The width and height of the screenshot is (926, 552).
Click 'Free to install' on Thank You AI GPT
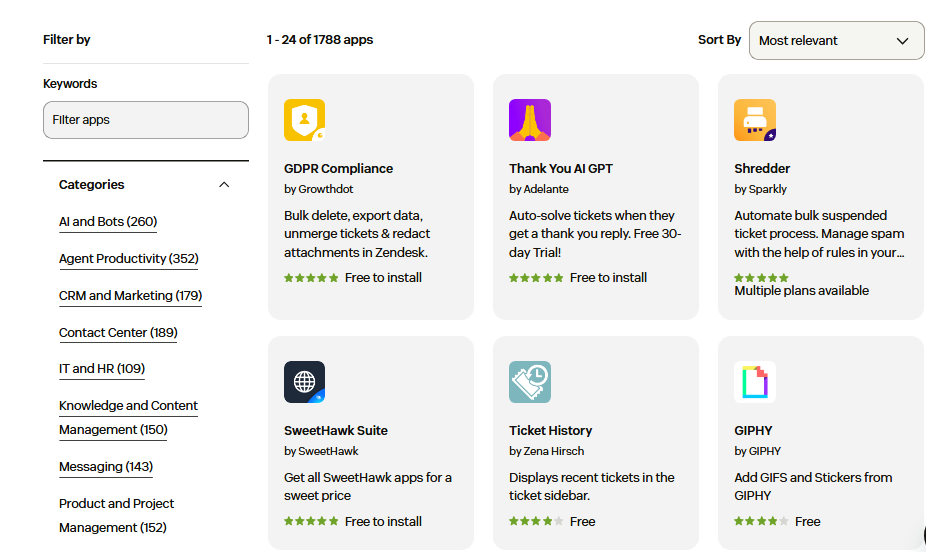608,278
